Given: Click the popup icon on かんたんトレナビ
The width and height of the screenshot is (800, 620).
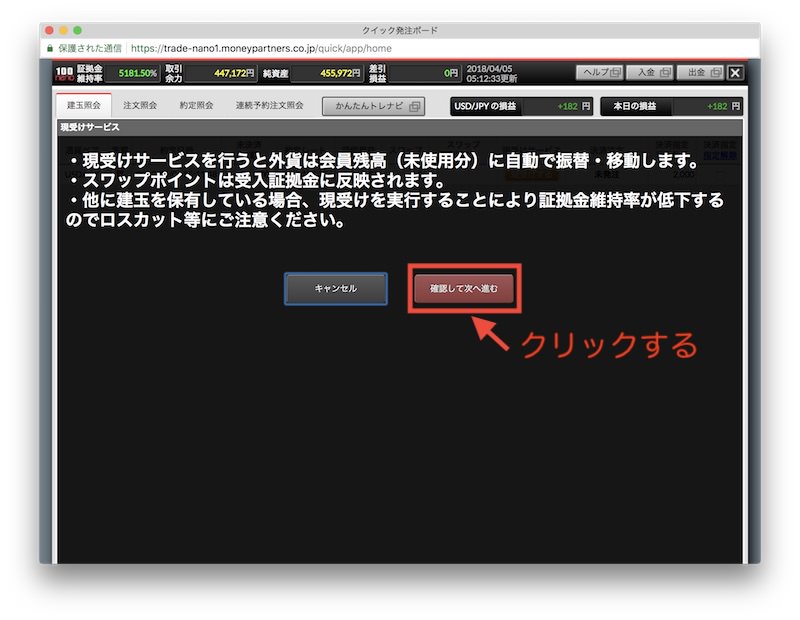Looking at the screenshot, I should 415,106.
